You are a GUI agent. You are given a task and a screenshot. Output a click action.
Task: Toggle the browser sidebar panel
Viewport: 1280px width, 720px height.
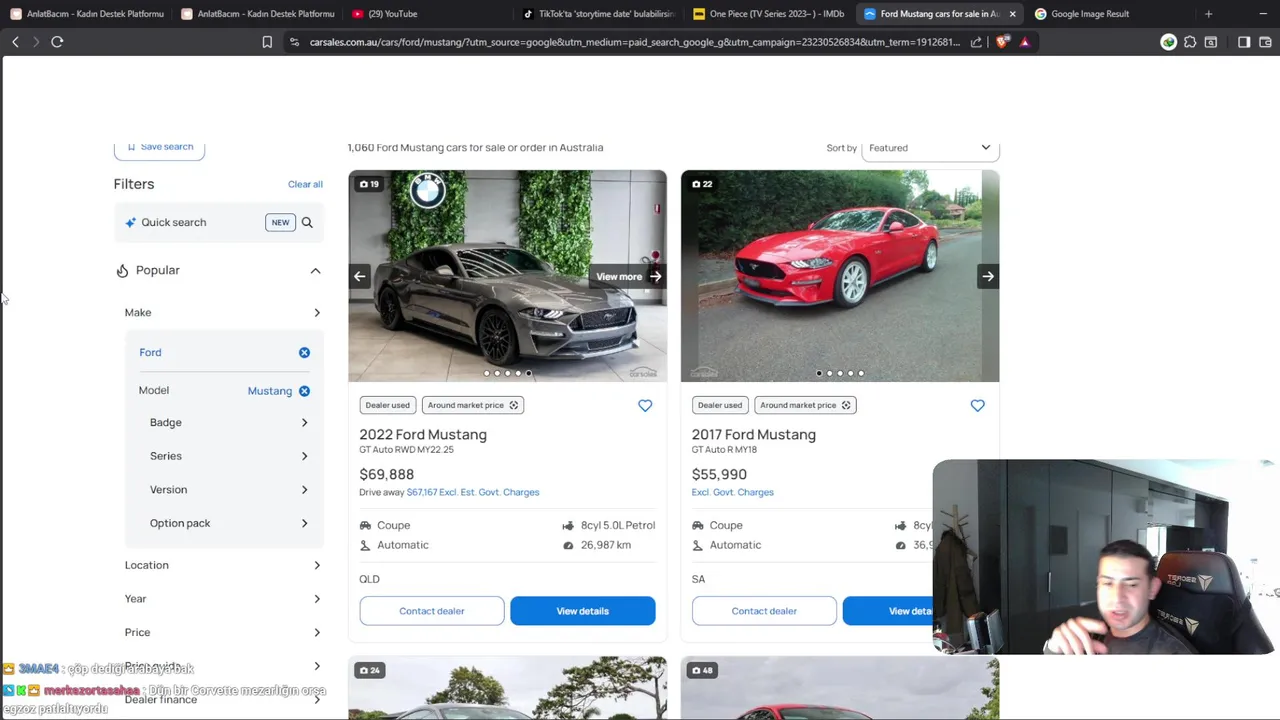pyautogui.click(x=1244, y=42)
